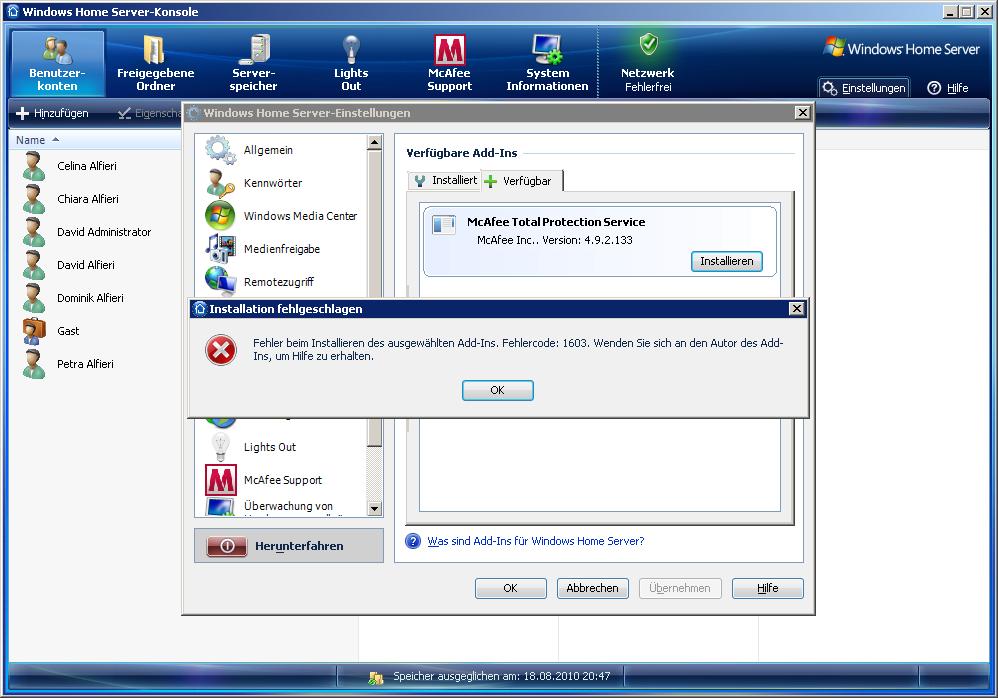Image resolution: width=998 pixels, height=698 pixels.
Task: Click the 'Speicher ausgeglichen am' status text
Action: 502,676
